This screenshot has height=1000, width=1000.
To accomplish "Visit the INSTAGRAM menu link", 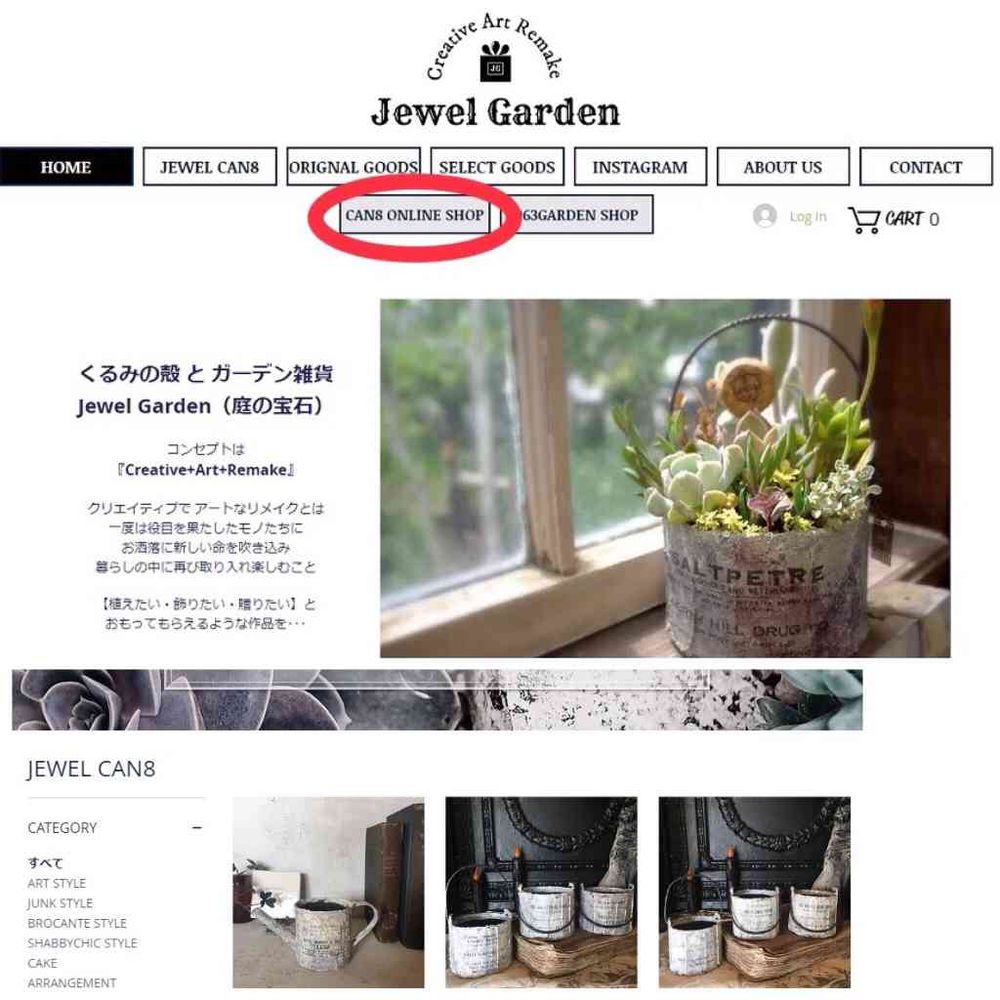I will point(640,167).
